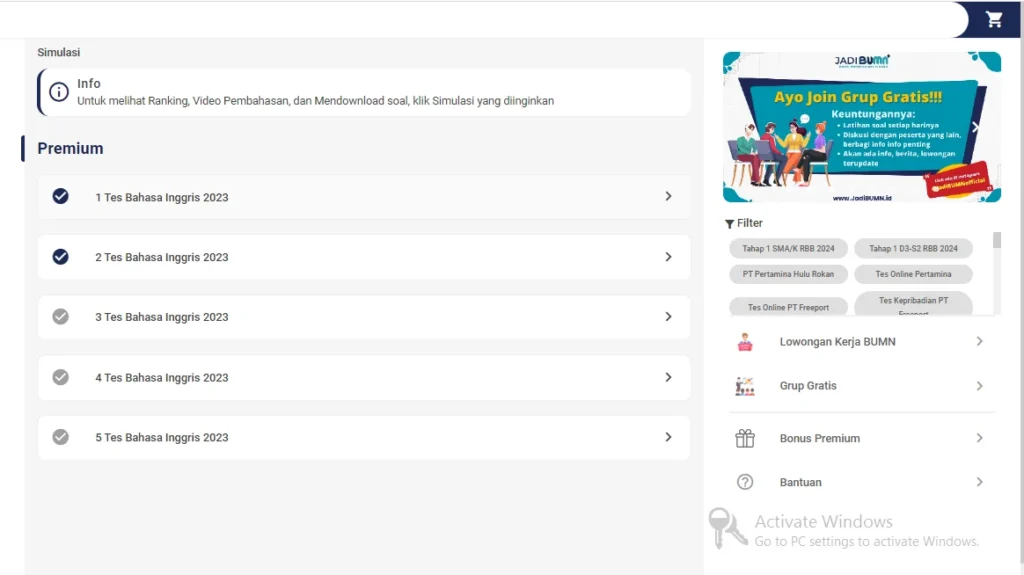The width and height of the screenshot is (1024, 575).
Task: Open Lowongan Kerja BUMN menu item
Action: tap(861, 342)
